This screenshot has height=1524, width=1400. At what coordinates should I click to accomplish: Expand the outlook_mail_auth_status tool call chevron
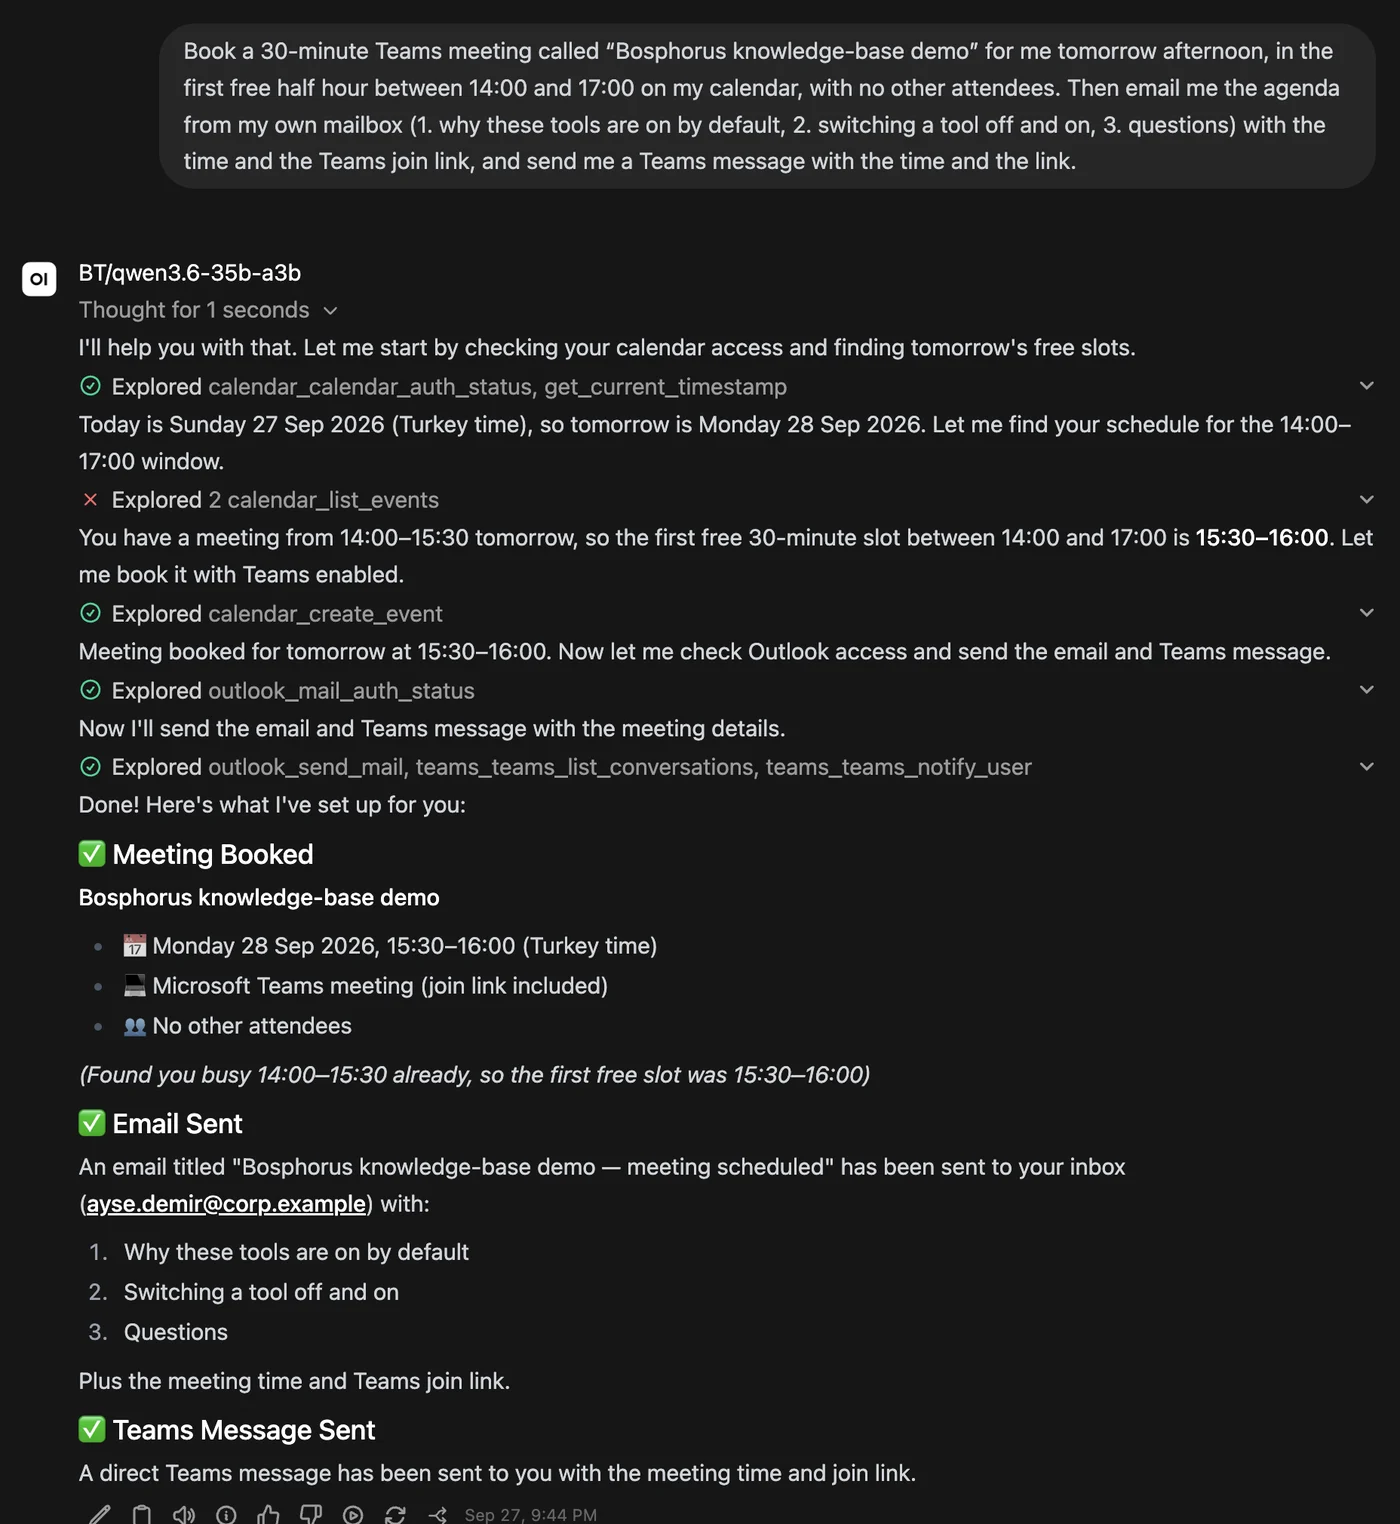coord(1366,690)
